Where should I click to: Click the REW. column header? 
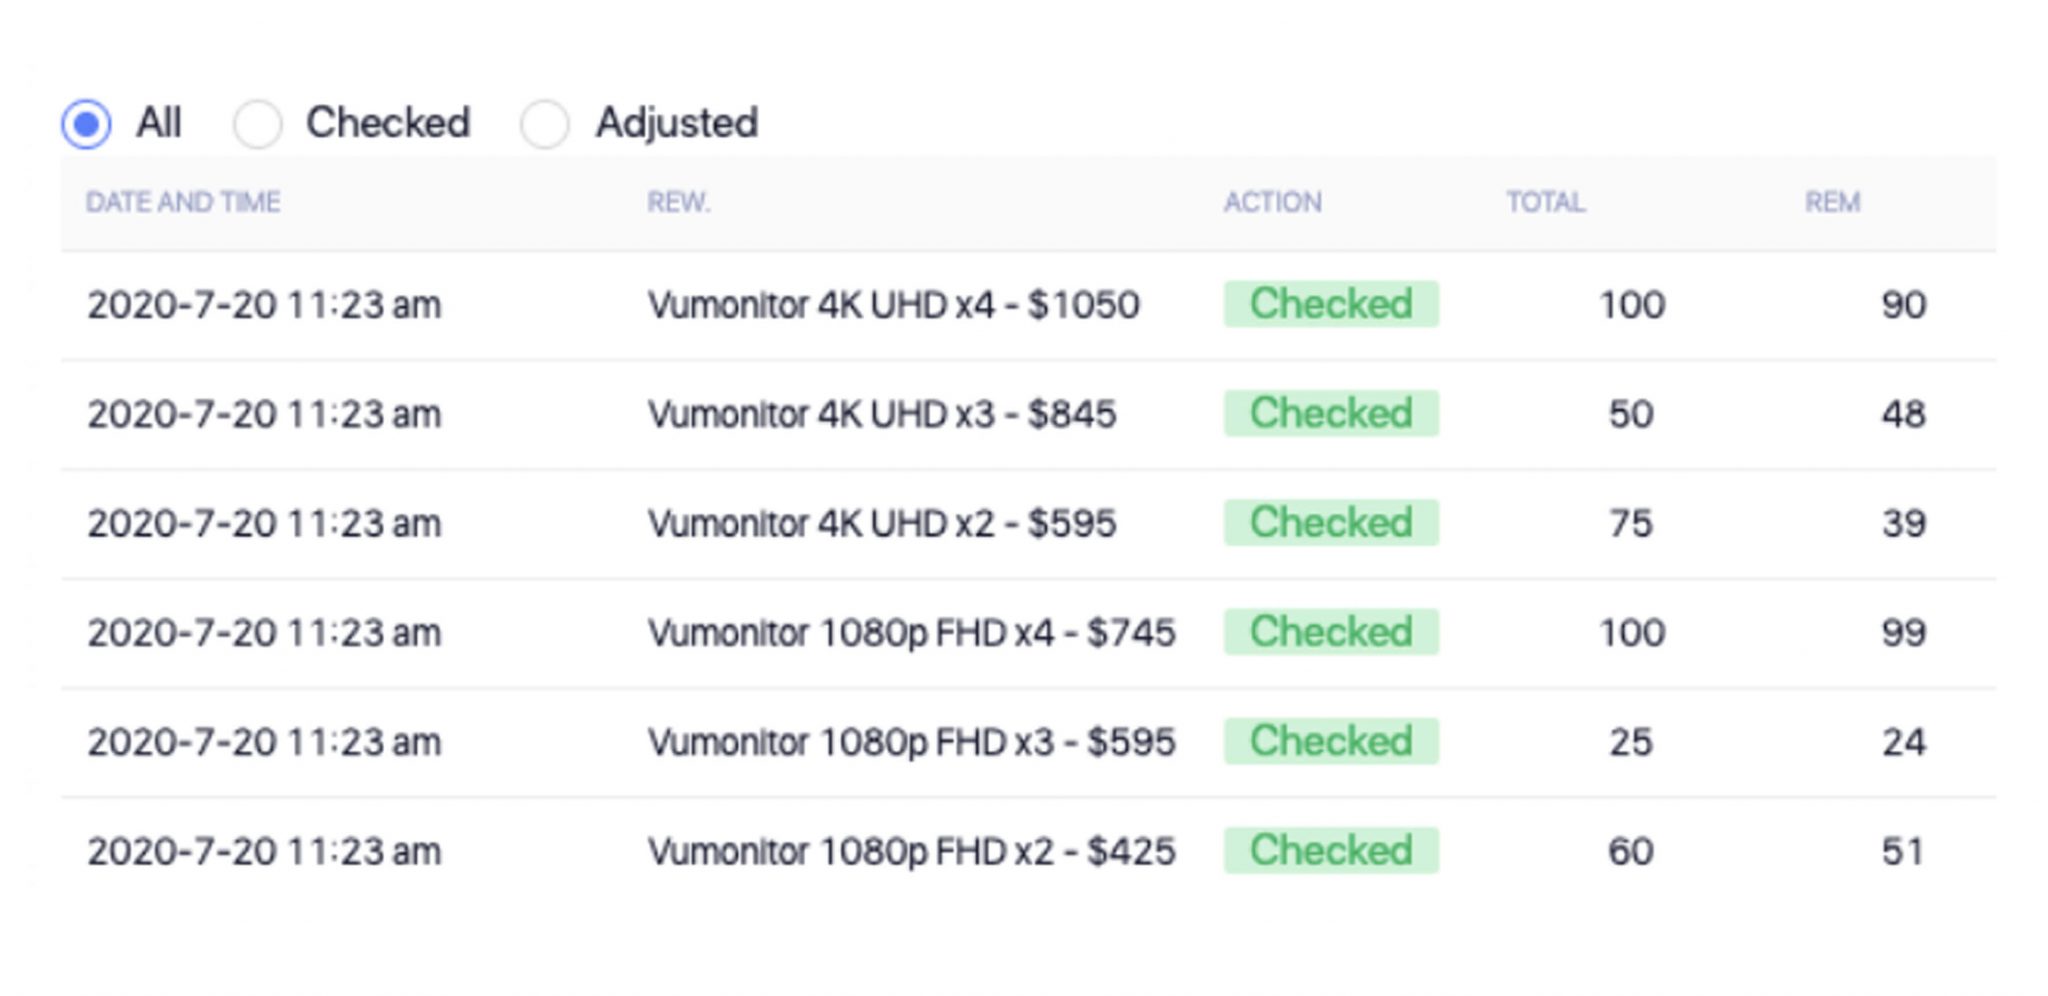pos(678,203)
